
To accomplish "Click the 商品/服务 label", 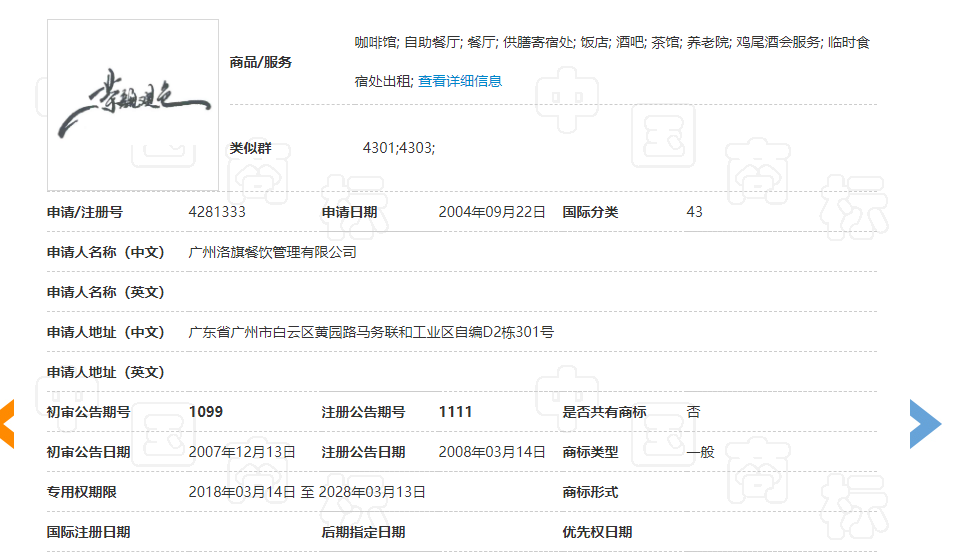I will click(261, 62).
